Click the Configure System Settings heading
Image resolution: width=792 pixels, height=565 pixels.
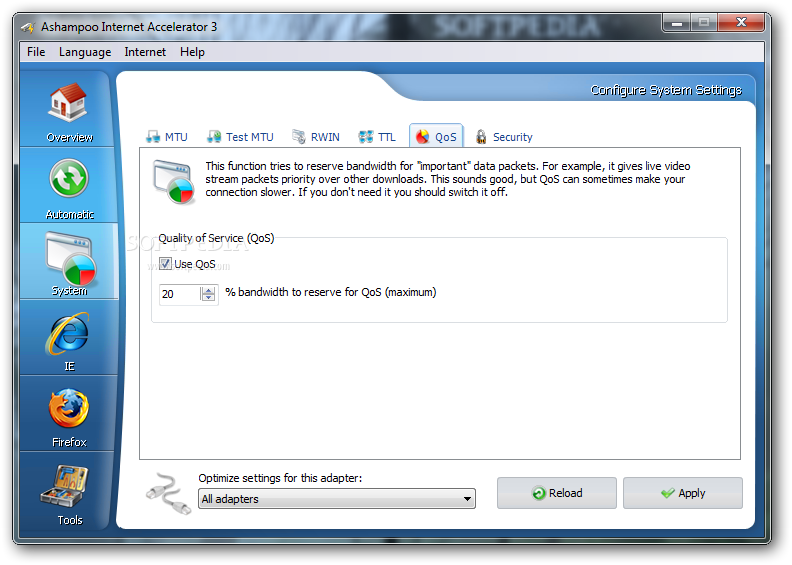pyautogui.click(x=666, y=90)
